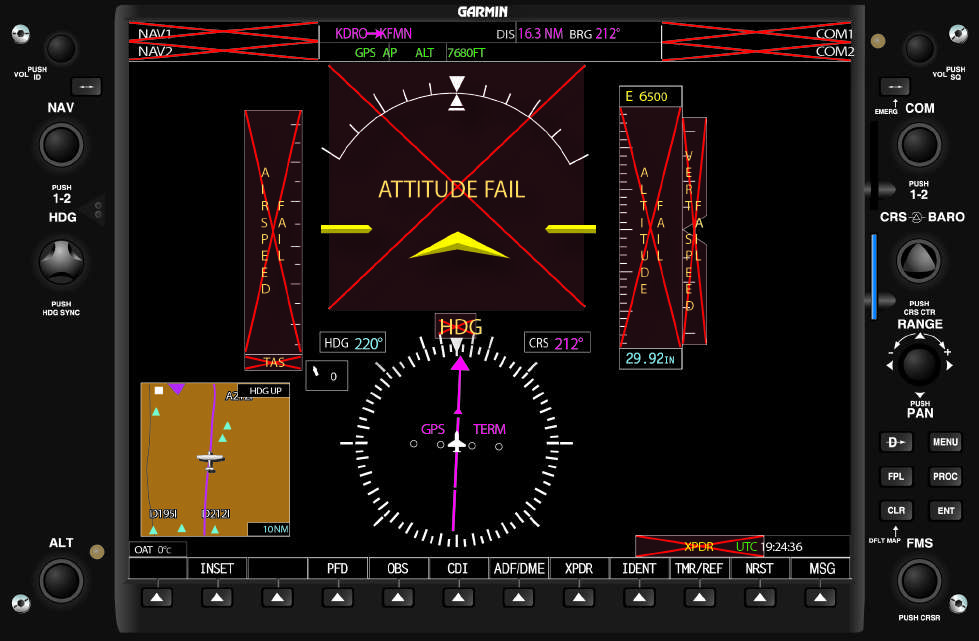Click the KDRO to KFMN route text
Screen dimensions: 979x641
point(373,34)
